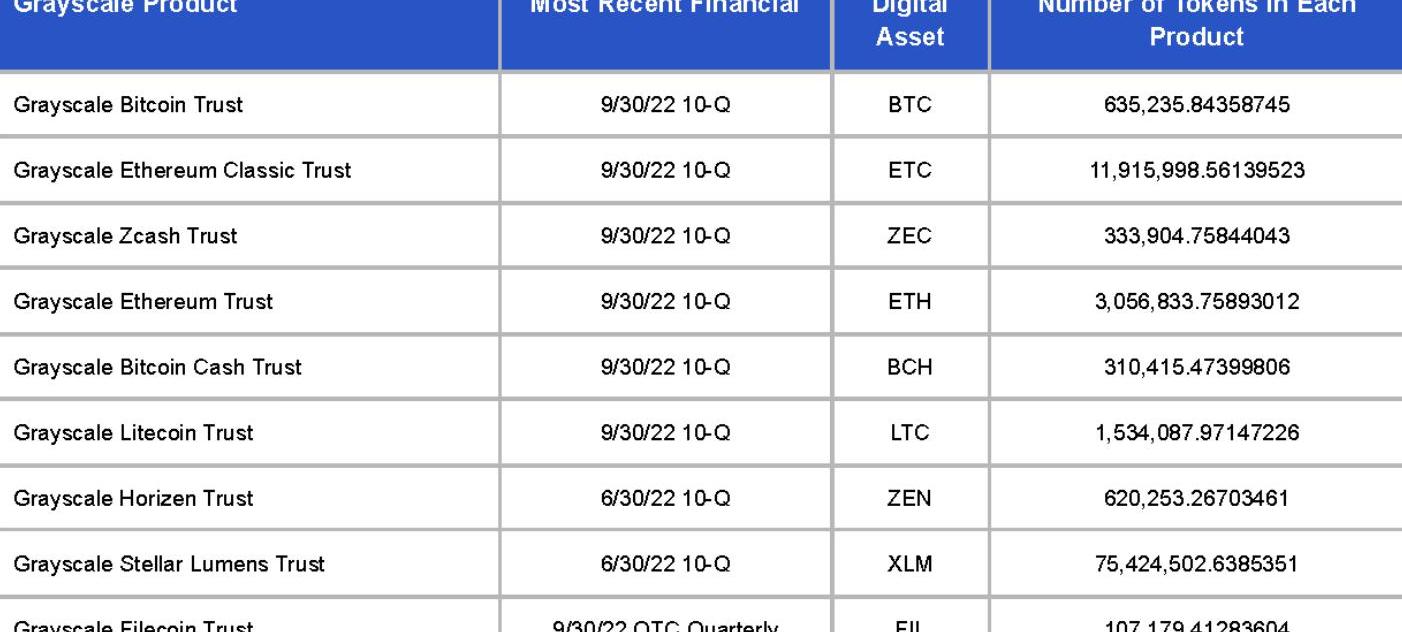This screenshot has height=632, width=1402.
Task: Select token count 1,534,087.97147226
Action: click(1196, 433)
